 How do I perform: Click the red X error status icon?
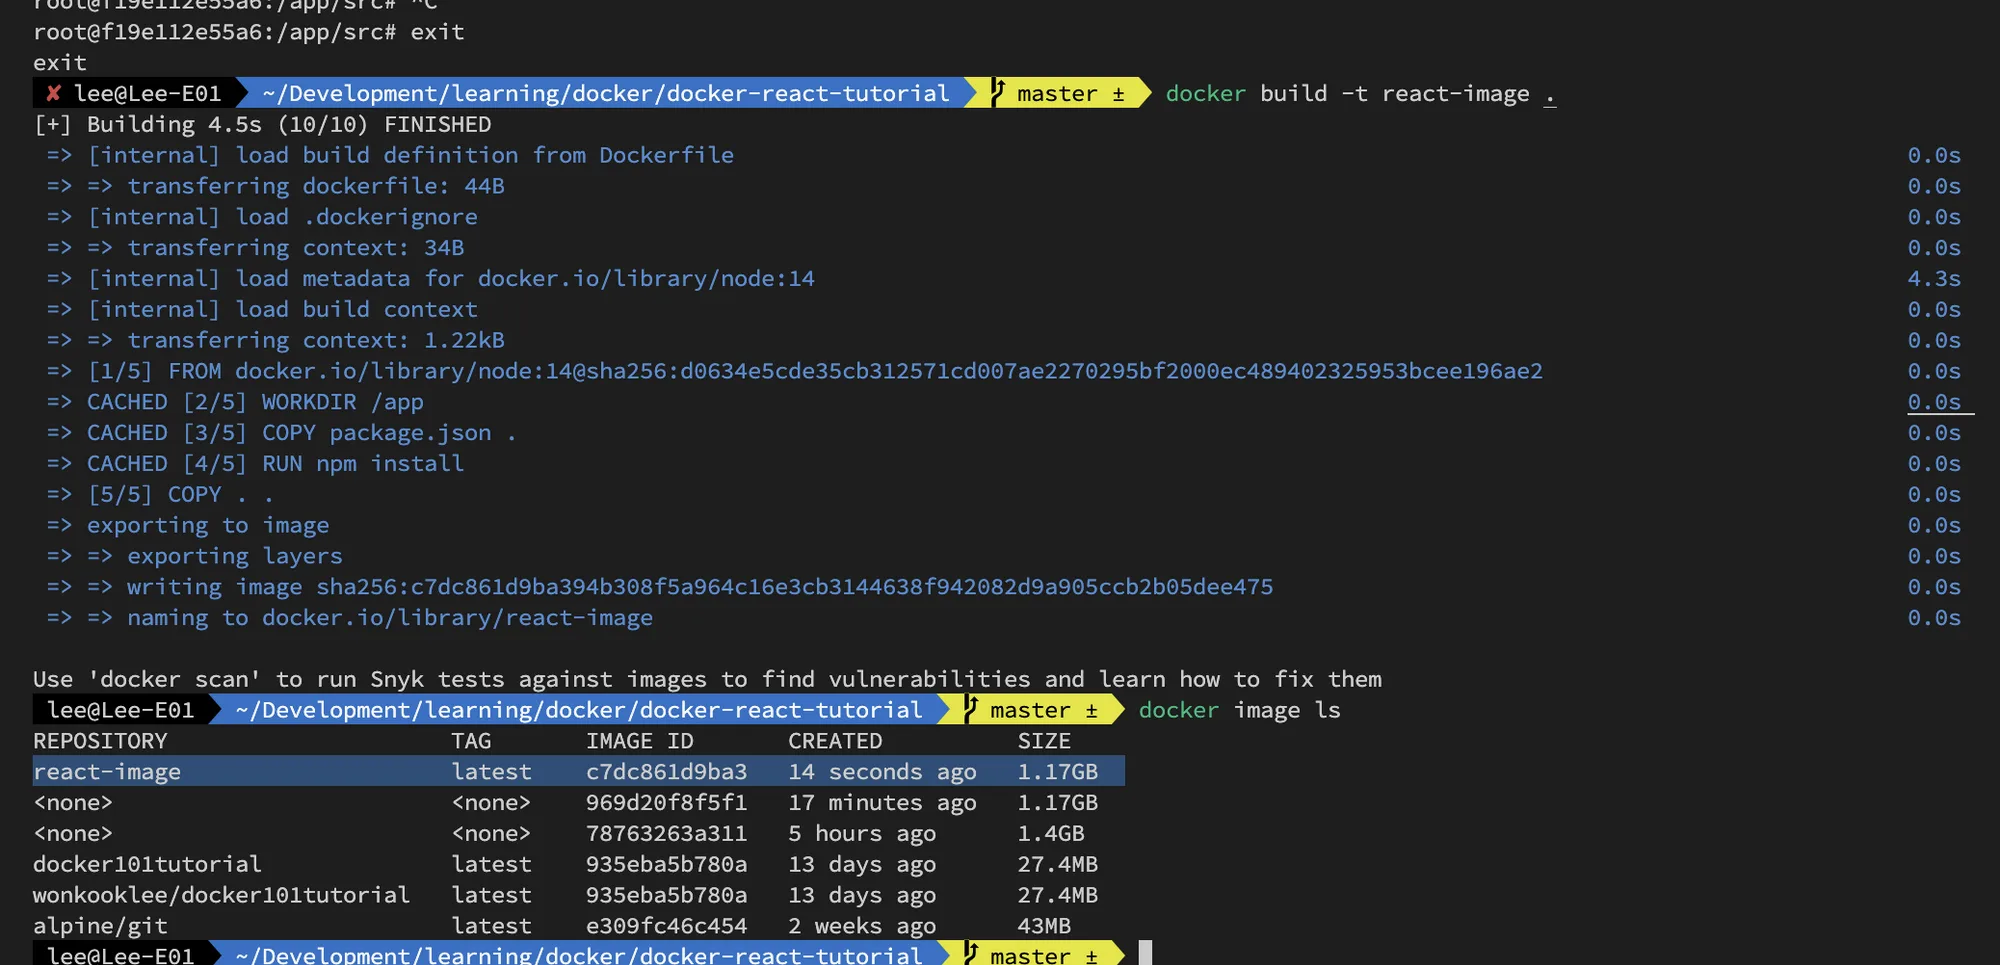coord(54,93)
